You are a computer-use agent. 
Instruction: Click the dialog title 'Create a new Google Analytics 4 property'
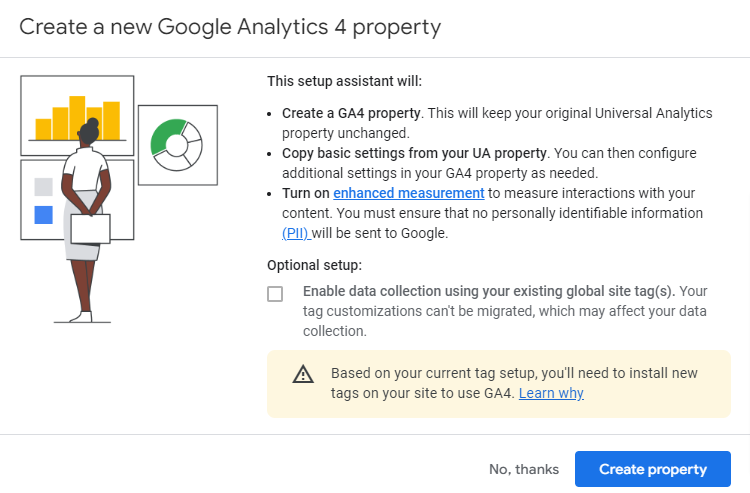tap(230, 26)
